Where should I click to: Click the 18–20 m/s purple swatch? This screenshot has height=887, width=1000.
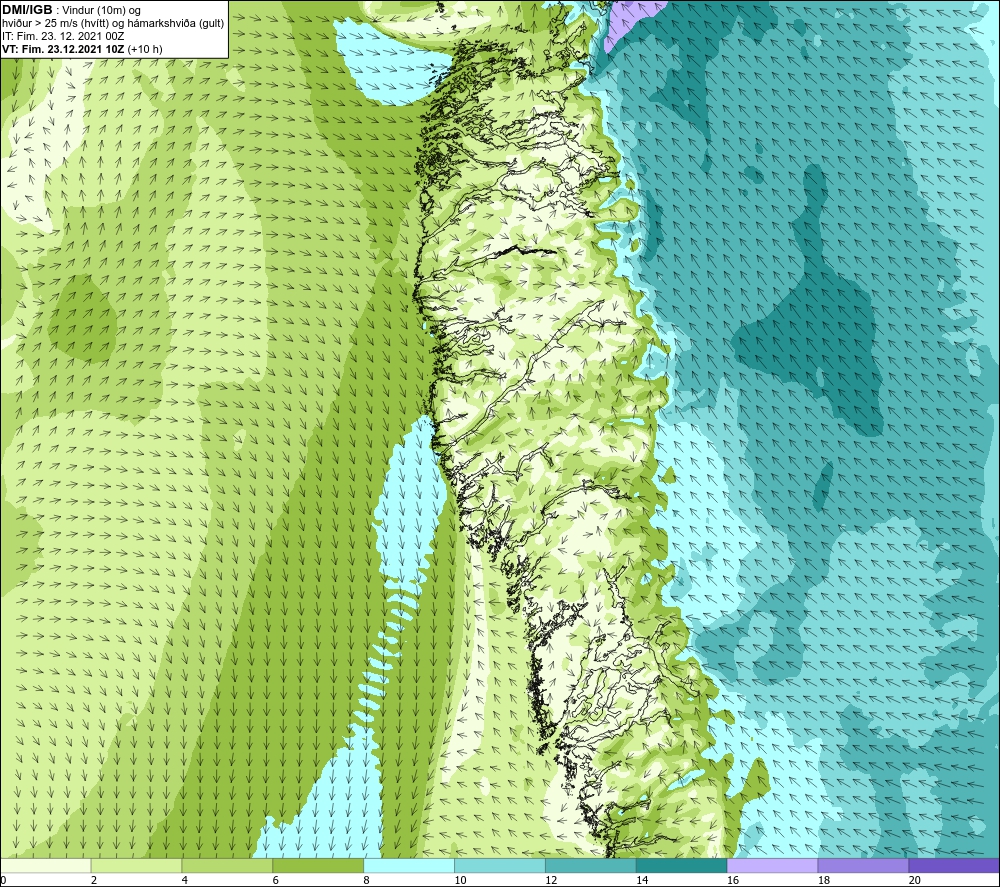pyautogui.click(x=864, y=865)
